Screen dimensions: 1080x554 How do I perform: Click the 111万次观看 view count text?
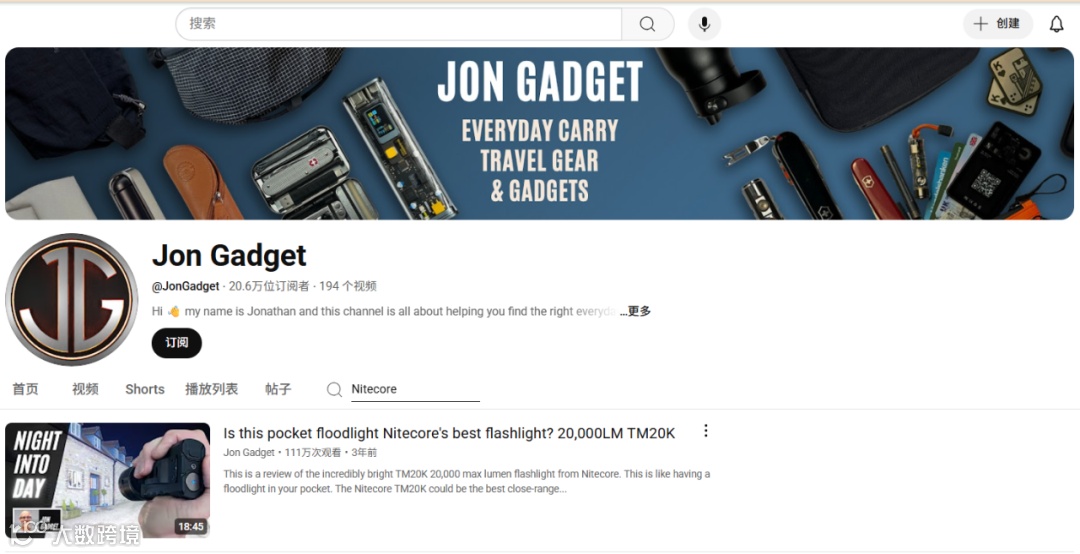313,453
